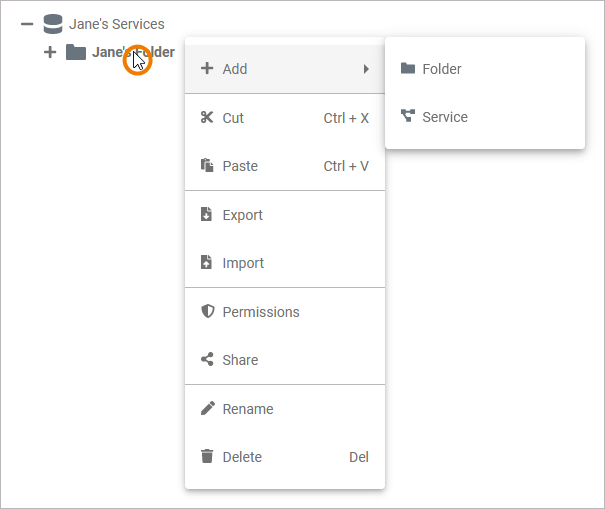
Task: Click the Add submenu arrow
Action: click(x=366, y=69)
